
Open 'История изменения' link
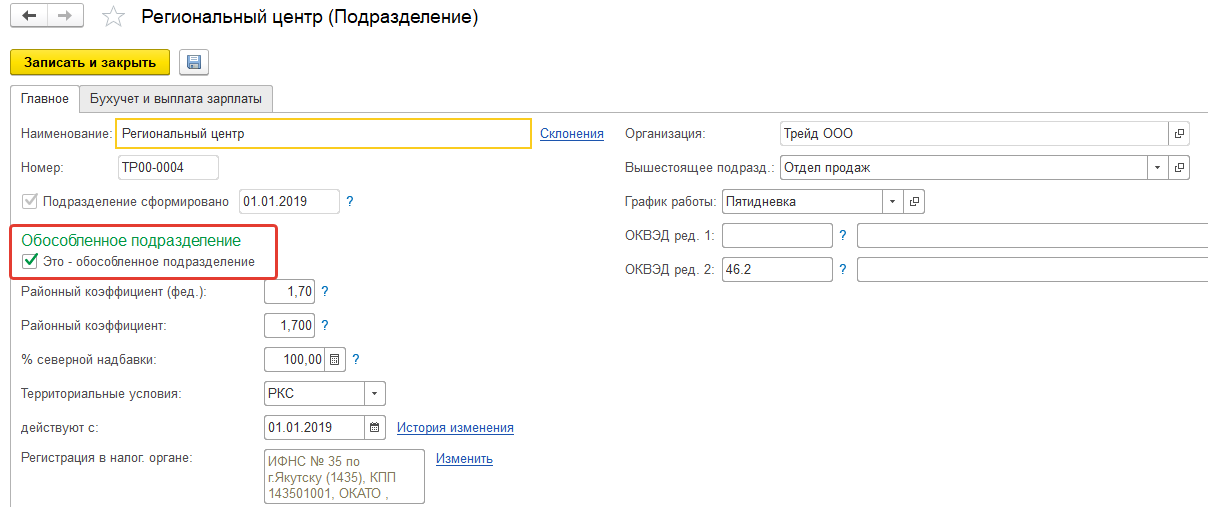point(455,427)
